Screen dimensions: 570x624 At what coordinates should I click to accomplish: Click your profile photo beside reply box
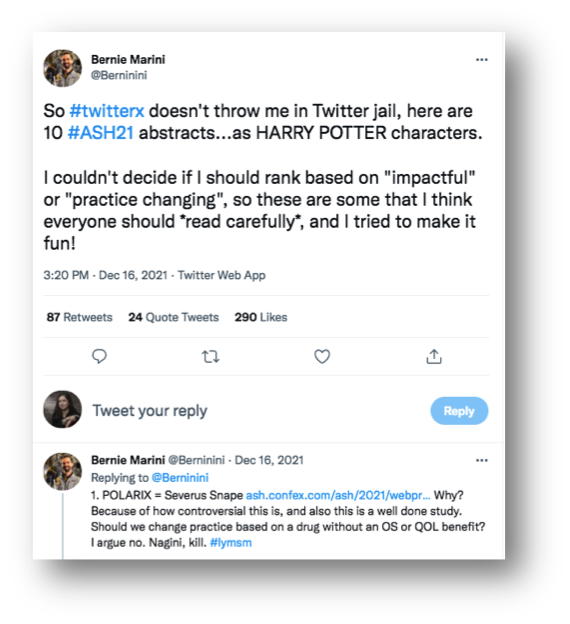click(62, 410)
